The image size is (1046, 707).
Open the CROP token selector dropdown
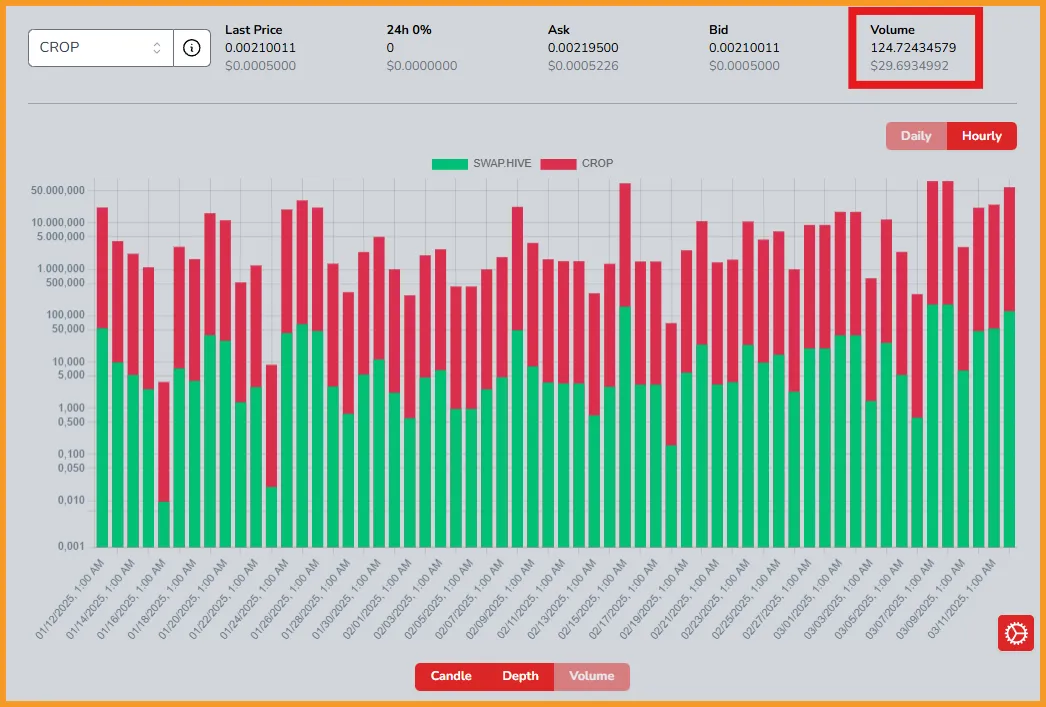[x=101, y=48]
